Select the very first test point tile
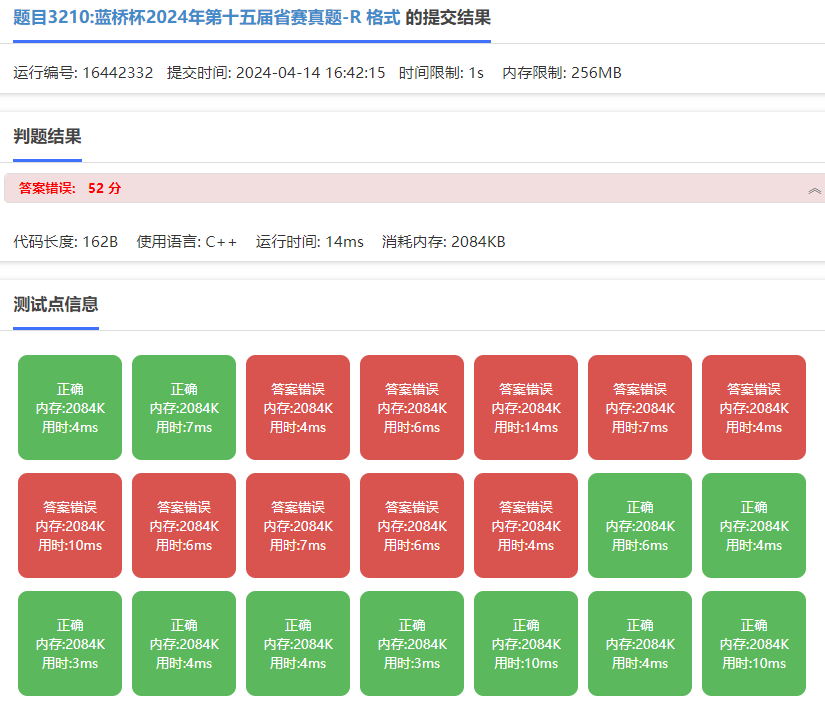The image size is (825, 714). [x=70, y=407]
